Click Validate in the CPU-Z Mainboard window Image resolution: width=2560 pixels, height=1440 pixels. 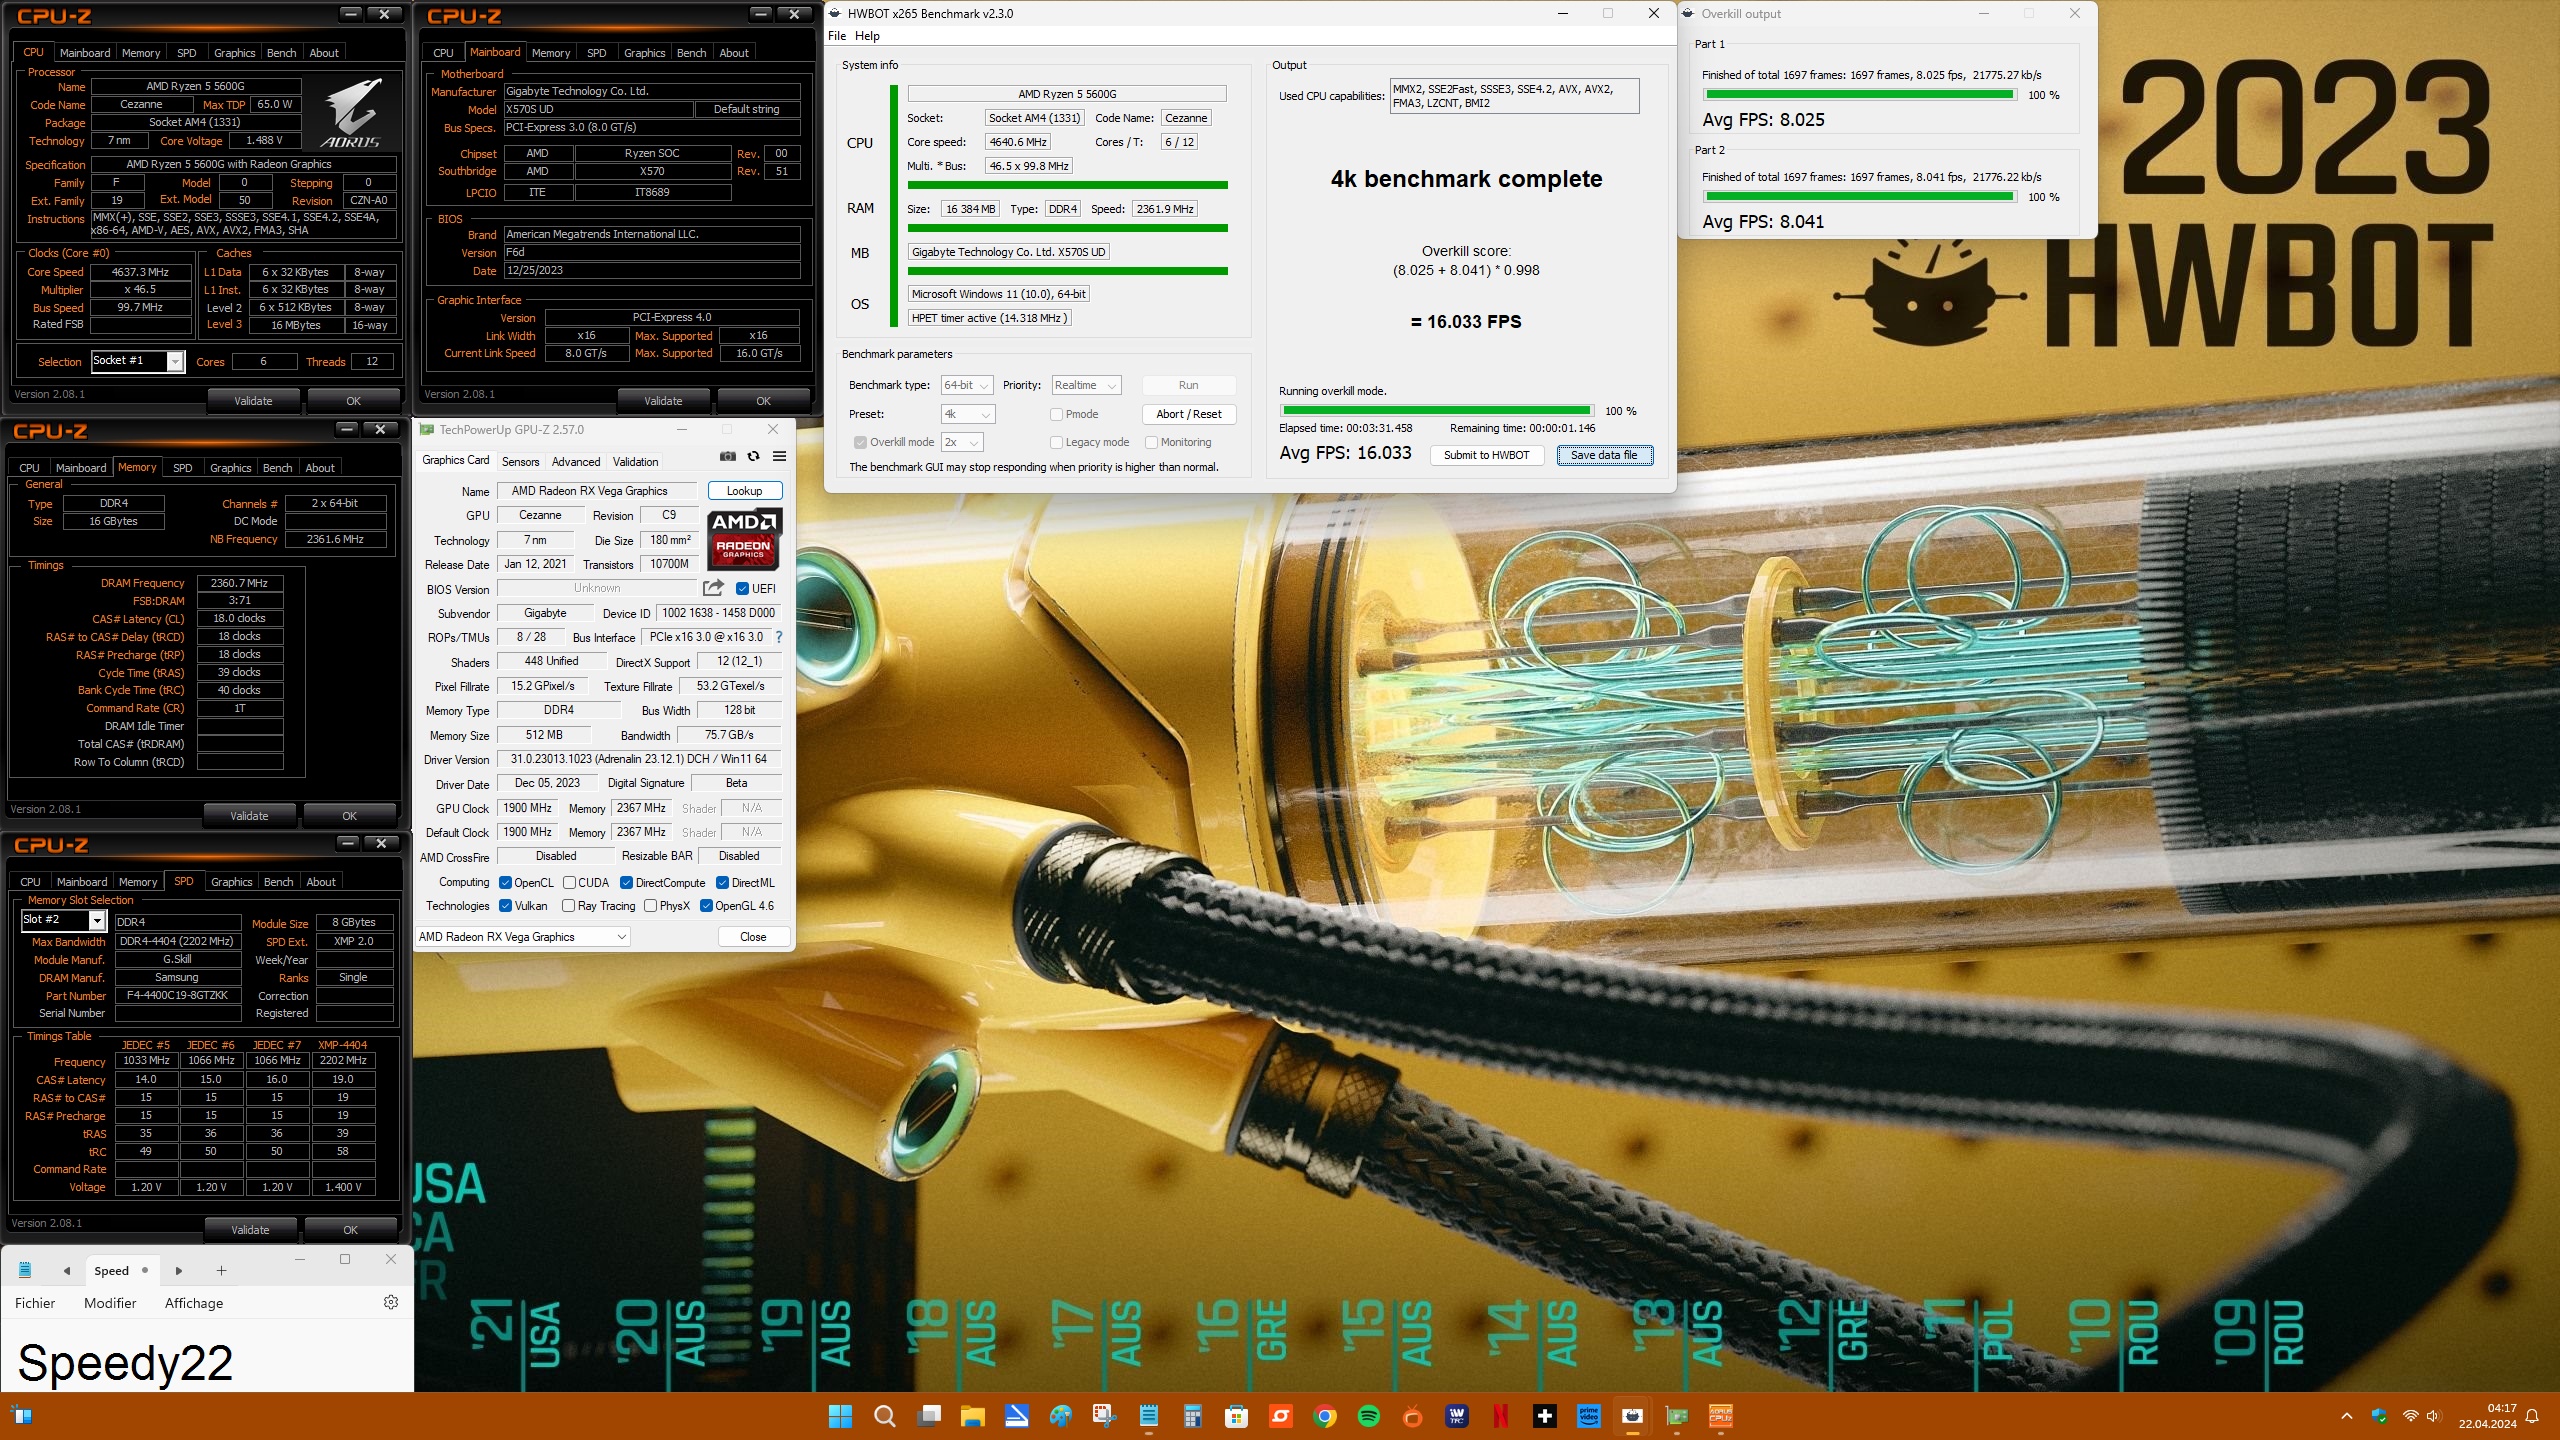point(663,401)
